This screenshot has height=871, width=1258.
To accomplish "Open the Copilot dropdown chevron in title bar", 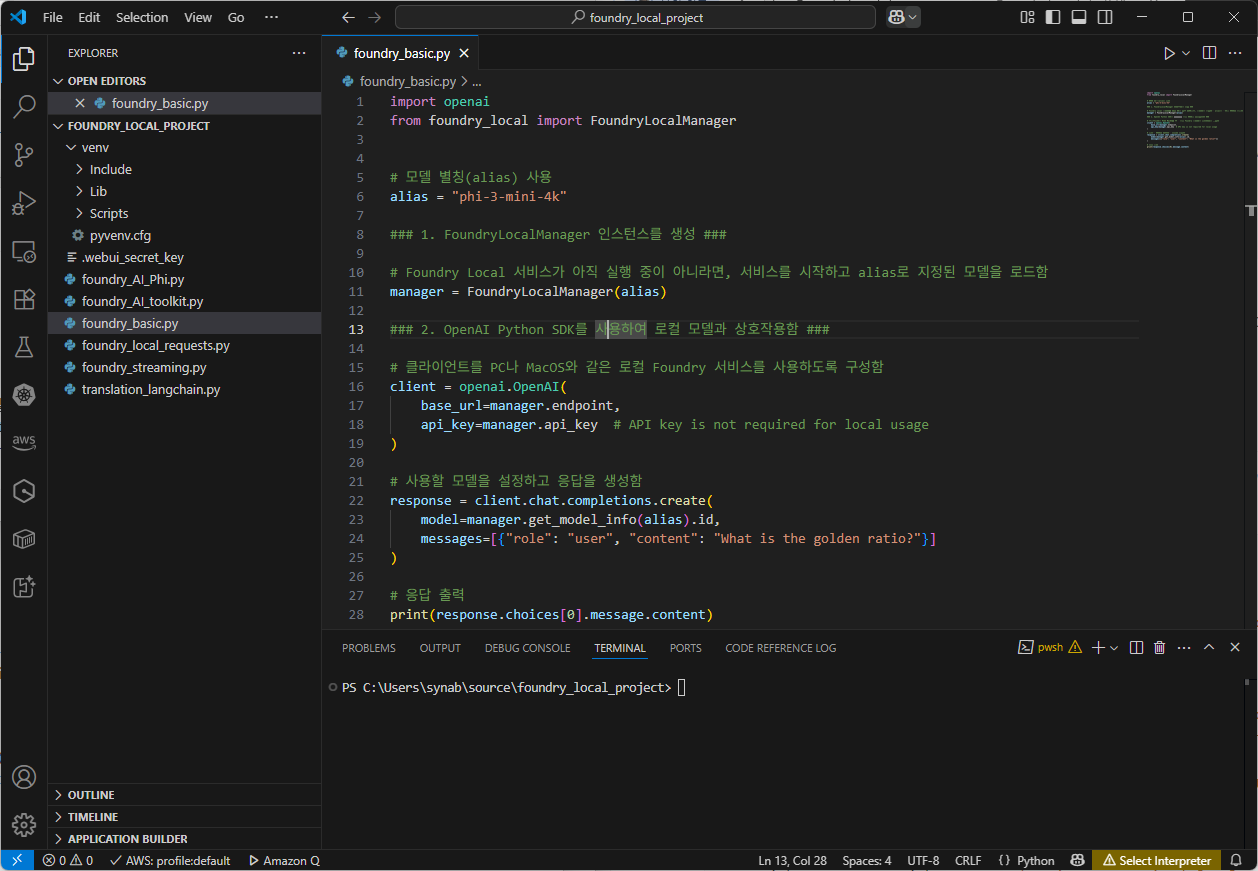I will tap(913, 17).
